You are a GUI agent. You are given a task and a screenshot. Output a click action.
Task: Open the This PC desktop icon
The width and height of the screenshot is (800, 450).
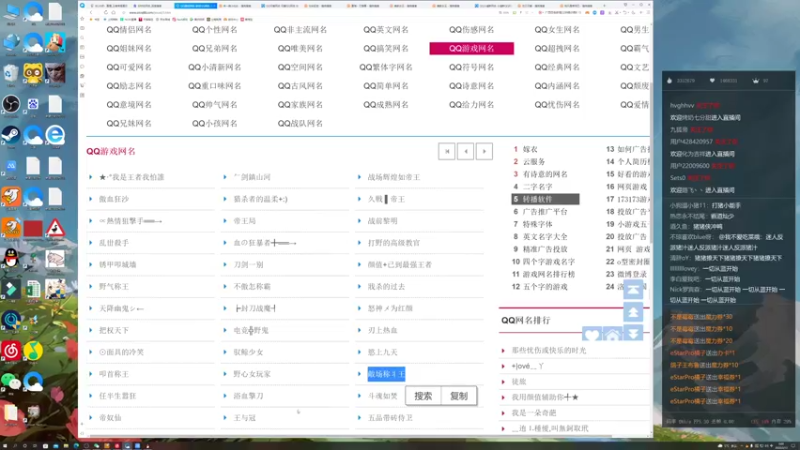click(11, 12)
